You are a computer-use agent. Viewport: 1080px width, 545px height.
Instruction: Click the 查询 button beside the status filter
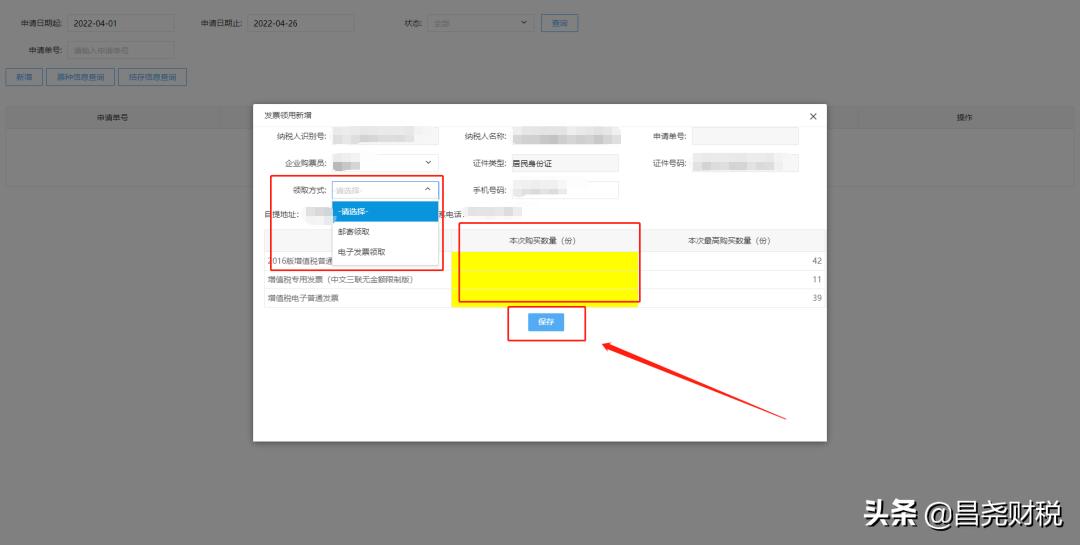[559, 23]
